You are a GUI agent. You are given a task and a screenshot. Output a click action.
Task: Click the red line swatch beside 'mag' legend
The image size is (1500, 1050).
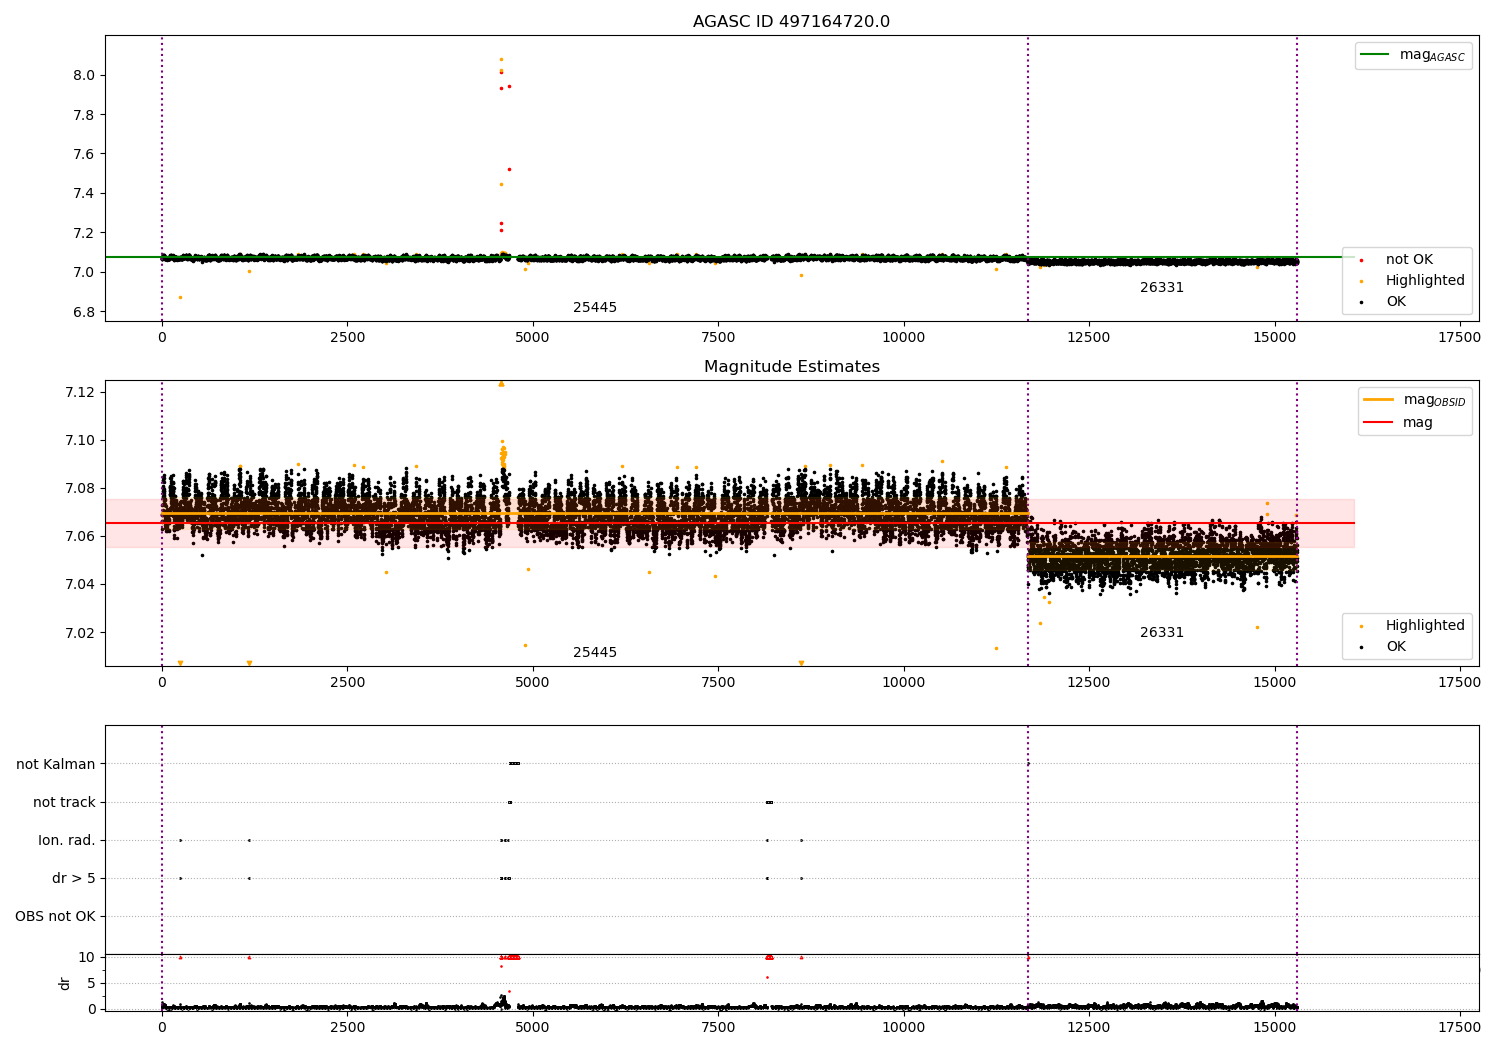(1378, 423)
